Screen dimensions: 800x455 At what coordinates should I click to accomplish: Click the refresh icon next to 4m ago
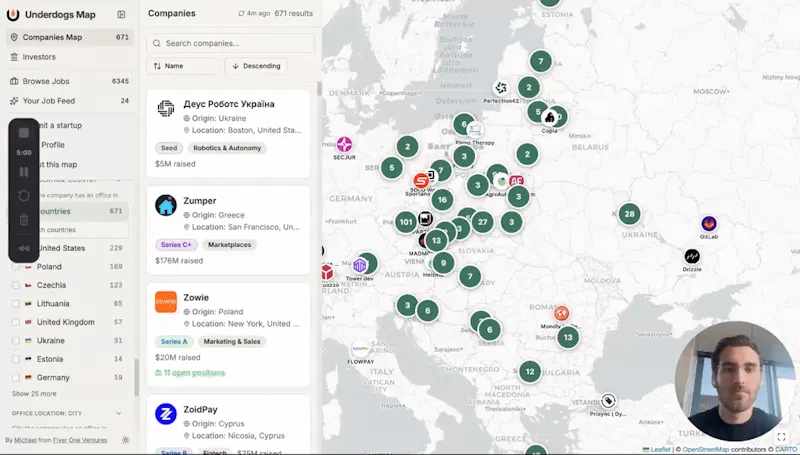click(x=241, y=14)
